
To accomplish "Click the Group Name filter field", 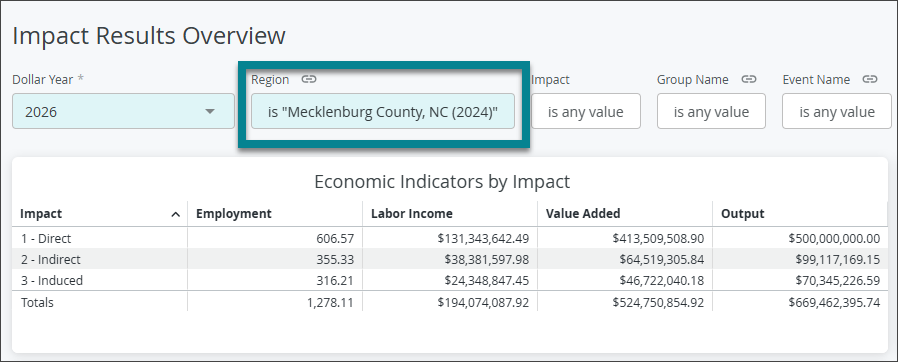I will [x=711, y=111].
